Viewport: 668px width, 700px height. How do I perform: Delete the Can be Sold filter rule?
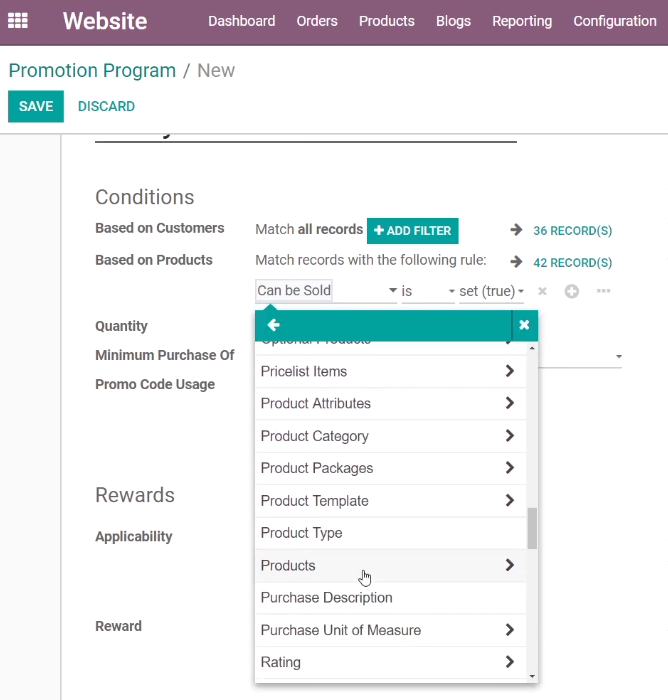coord(542,291)
